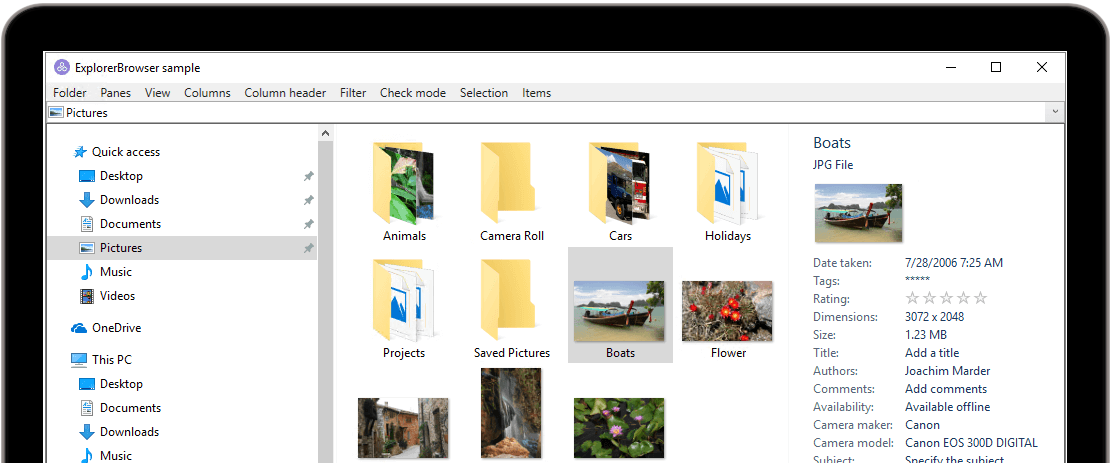Select Downloads under This PC
This screenshot has height=463, width=1112.
pyautogui.click(x=129, y=433)
